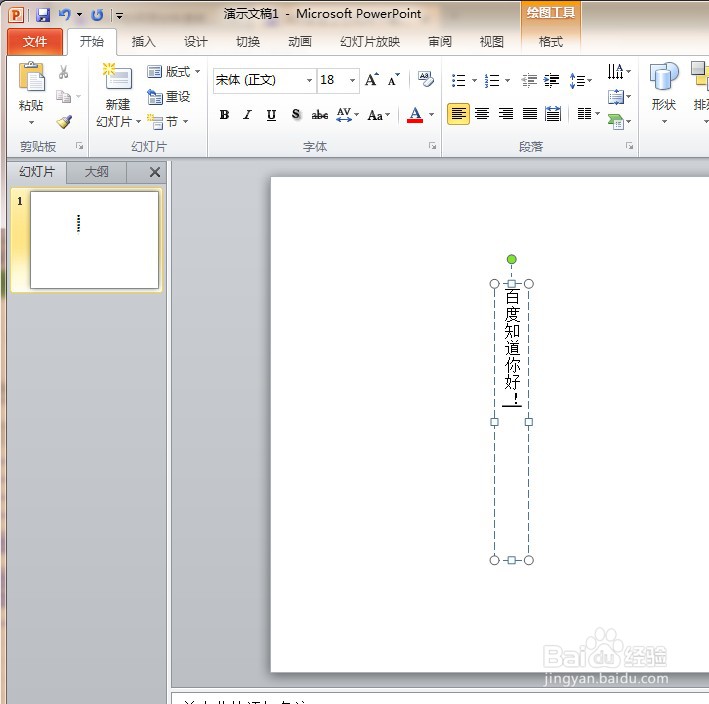
Task: Undo the last action
Action: [x=65, y=15]
